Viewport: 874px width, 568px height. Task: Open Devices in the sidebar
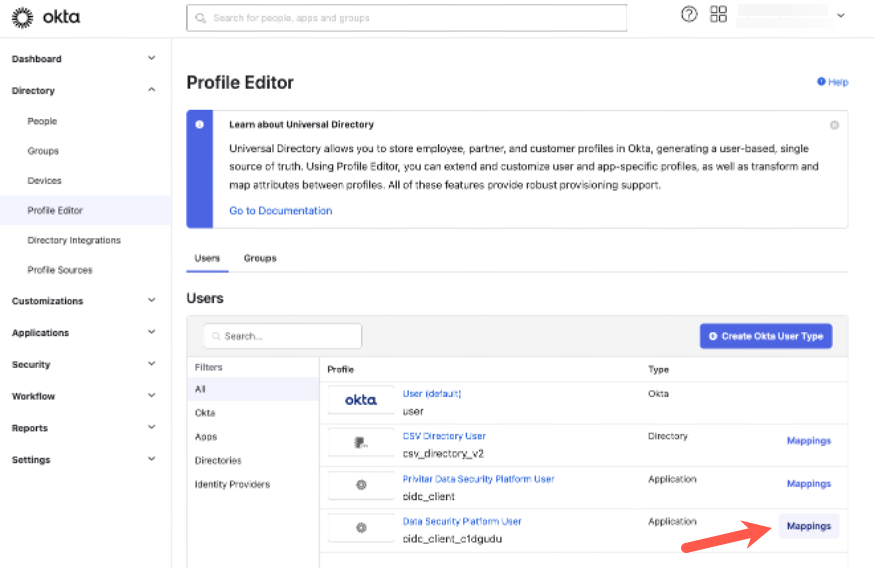click(45, 181)
